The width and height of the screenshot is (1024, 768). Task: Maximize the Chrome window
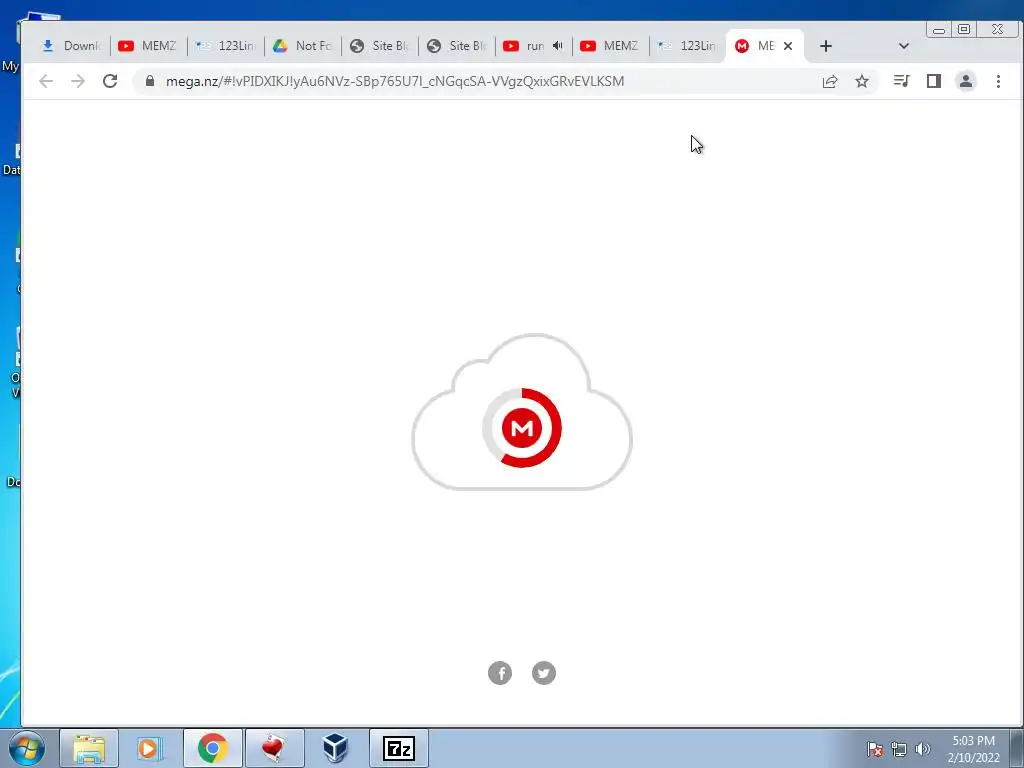[964, 29]
